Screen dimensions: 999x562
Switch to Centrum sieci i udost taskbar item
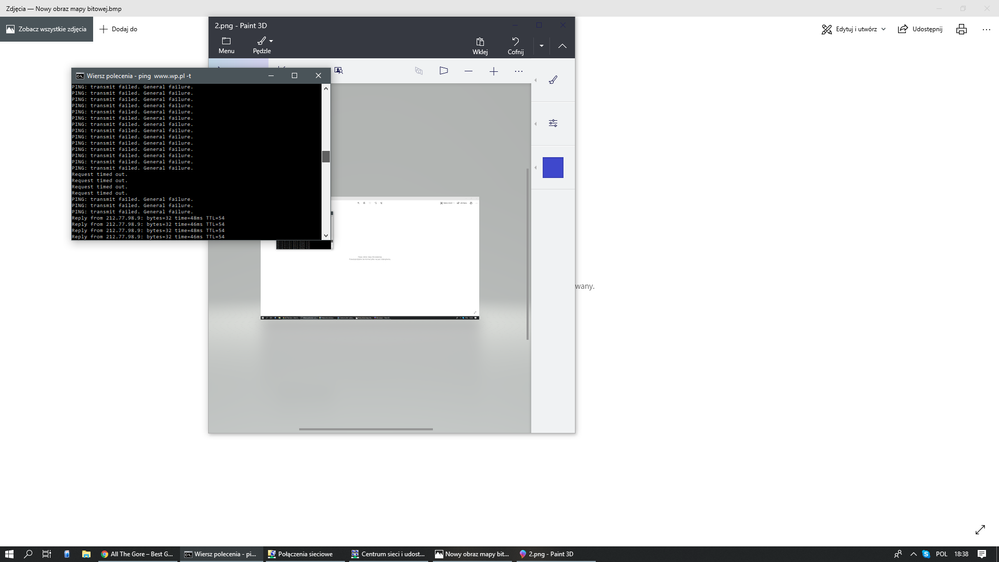coord(387,554)
